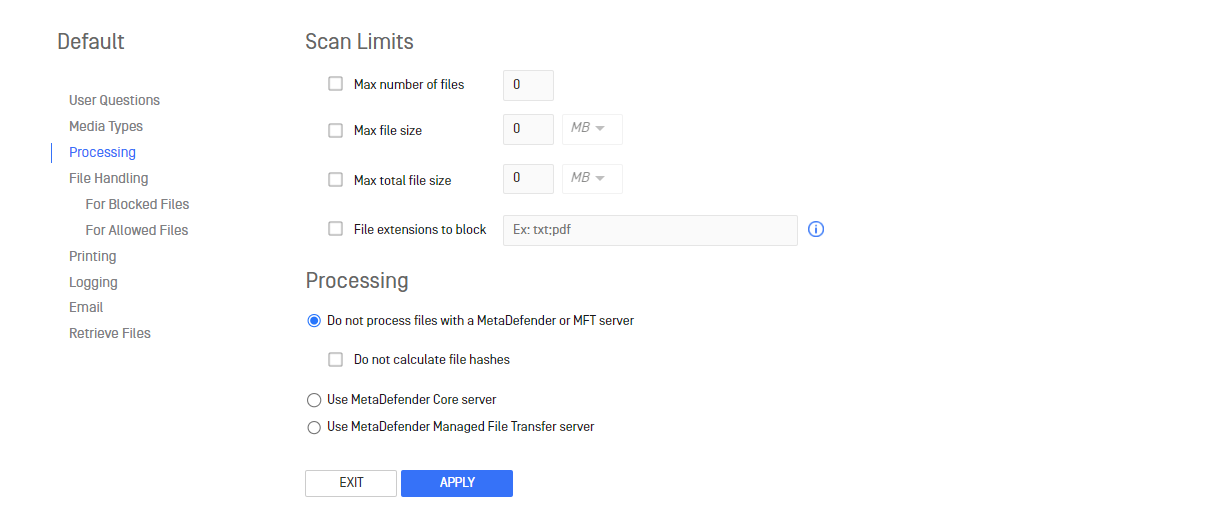
Task: Open the MB unit dropdown for Max file size
Action: pos(592,129)
